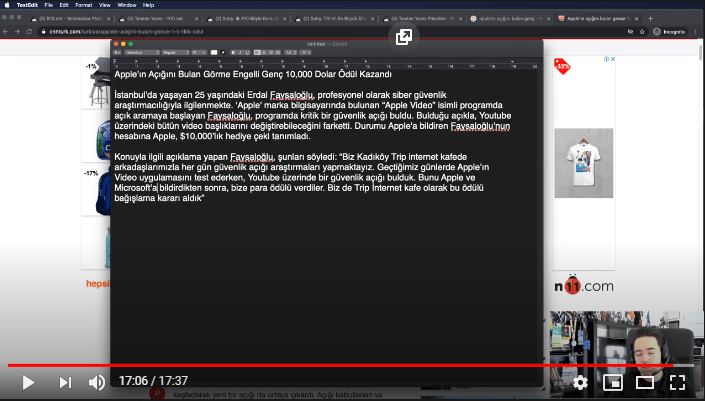Align text right
This screenshot has height=401, width=705.
pyautogui.click(x=271, y=53)
